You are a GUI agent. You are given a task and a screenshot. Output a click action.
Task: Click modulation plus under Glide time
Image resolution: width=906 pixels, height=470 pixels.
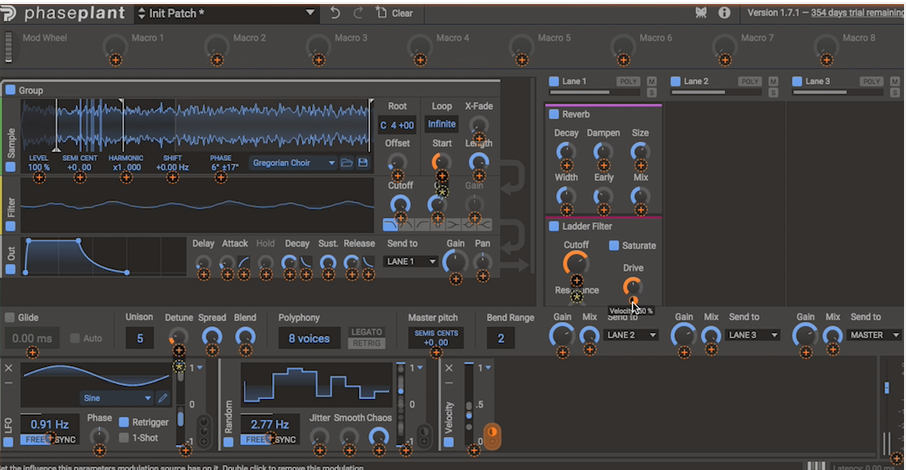(32, 352)
